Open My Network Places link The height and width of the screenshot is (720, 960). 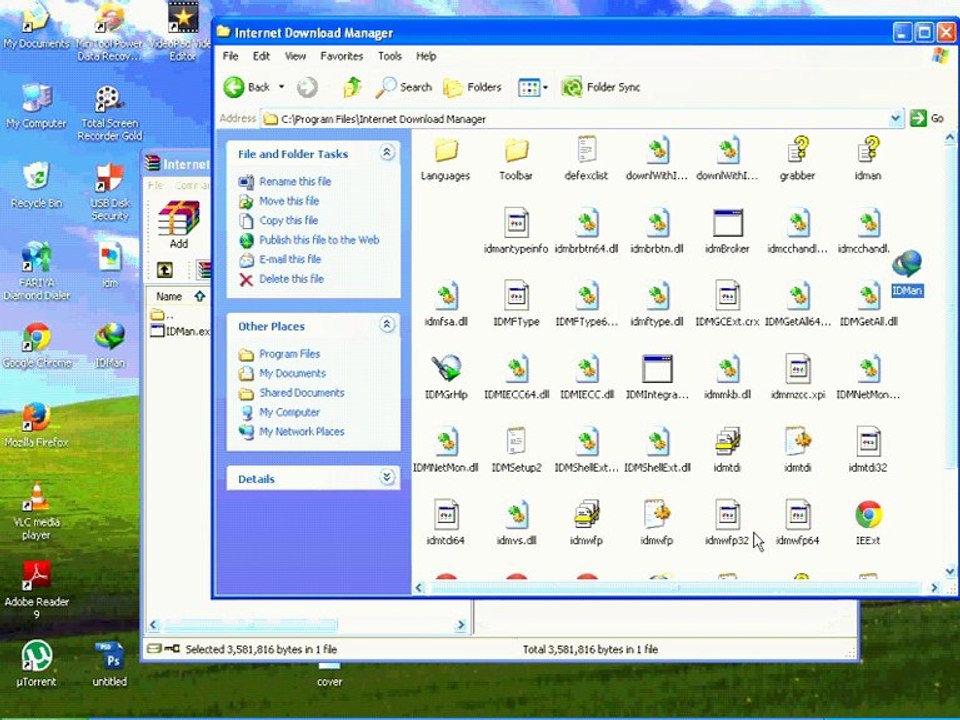[x=302, y=432]
